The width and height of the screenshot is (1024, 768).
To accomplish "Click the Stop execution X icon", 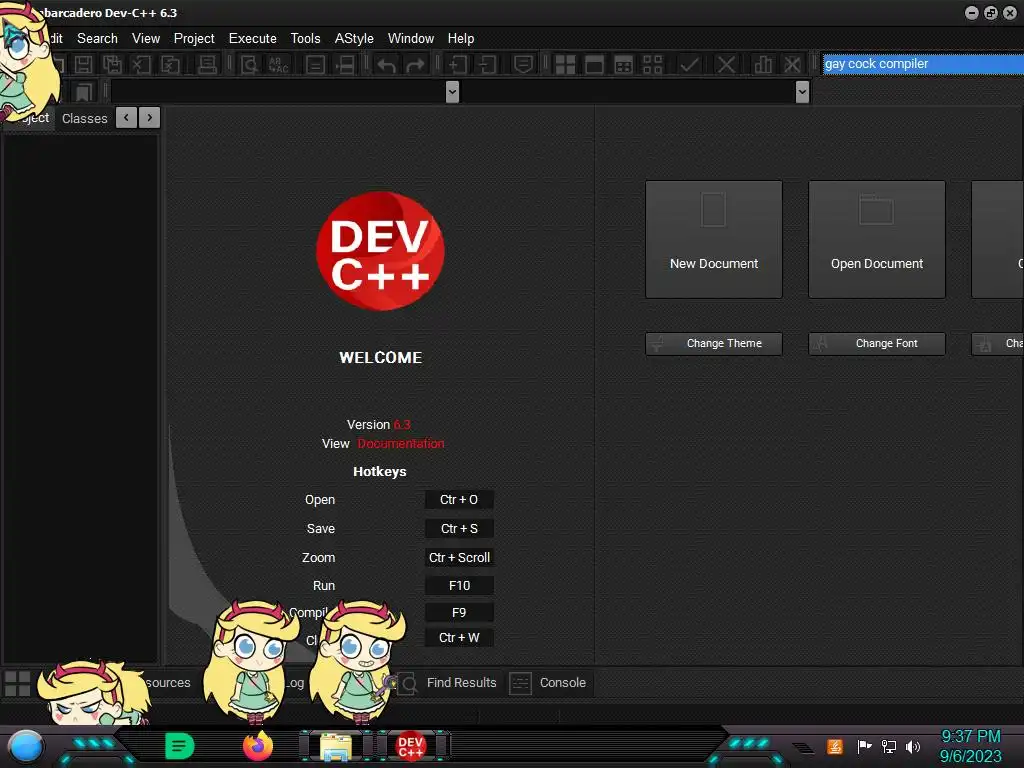I will [726, 65].
